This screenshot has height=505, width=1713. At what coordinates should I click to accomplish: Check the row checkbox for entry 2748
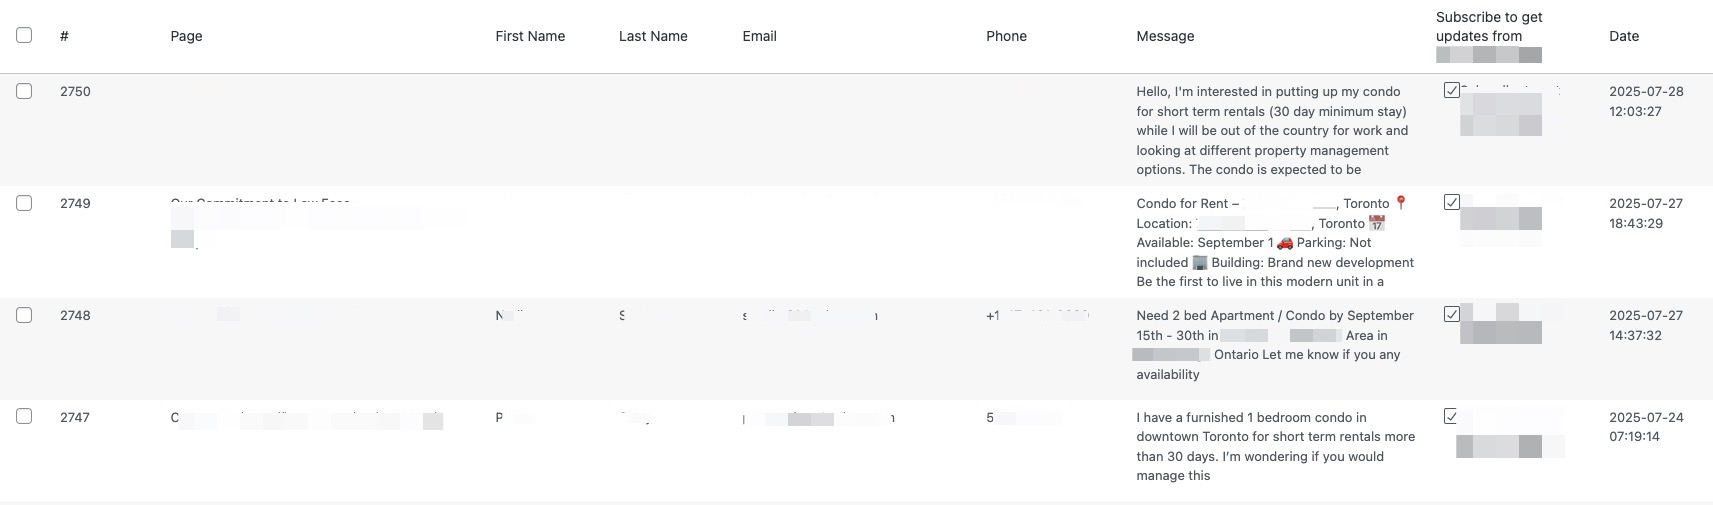coord(24,315)
